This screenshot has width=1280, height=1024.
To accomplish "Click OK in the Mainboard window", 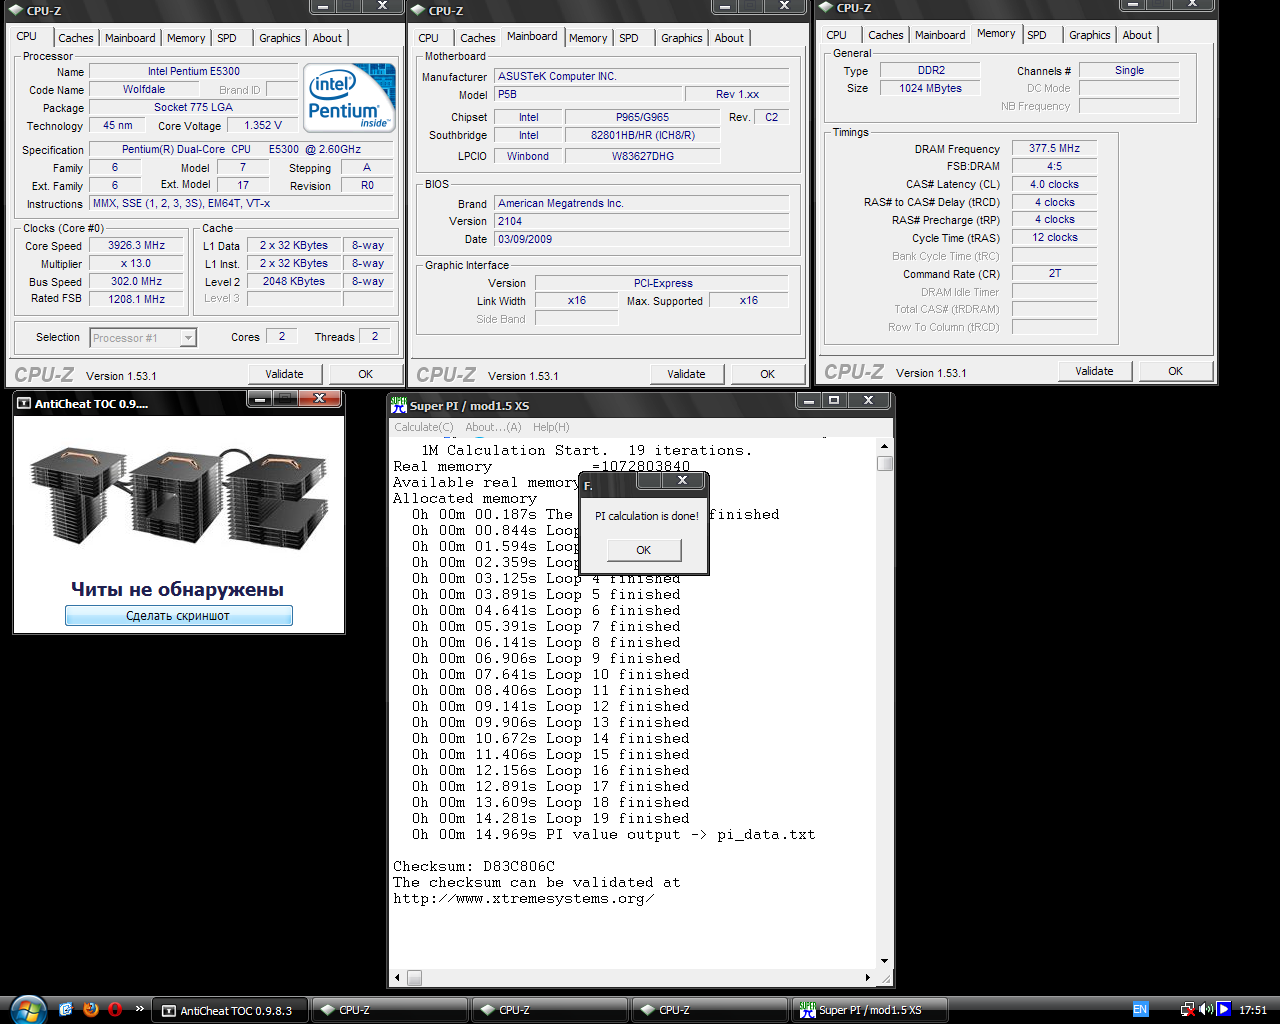I will click(768, 374).
